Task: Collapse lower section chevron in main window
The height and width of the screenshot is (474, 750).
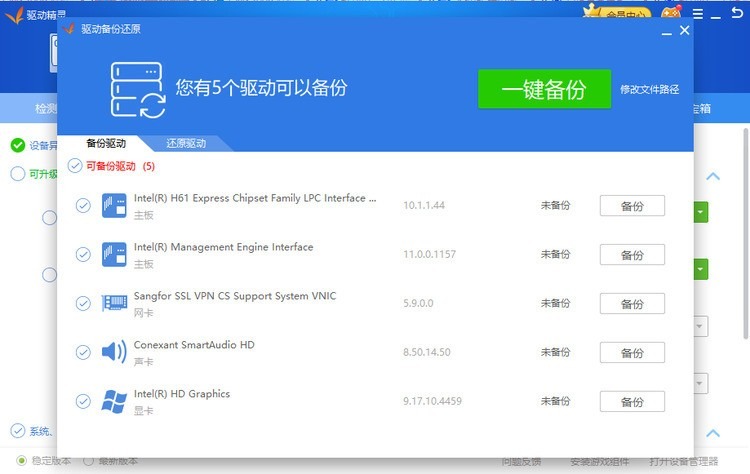Action: [713, 433]
